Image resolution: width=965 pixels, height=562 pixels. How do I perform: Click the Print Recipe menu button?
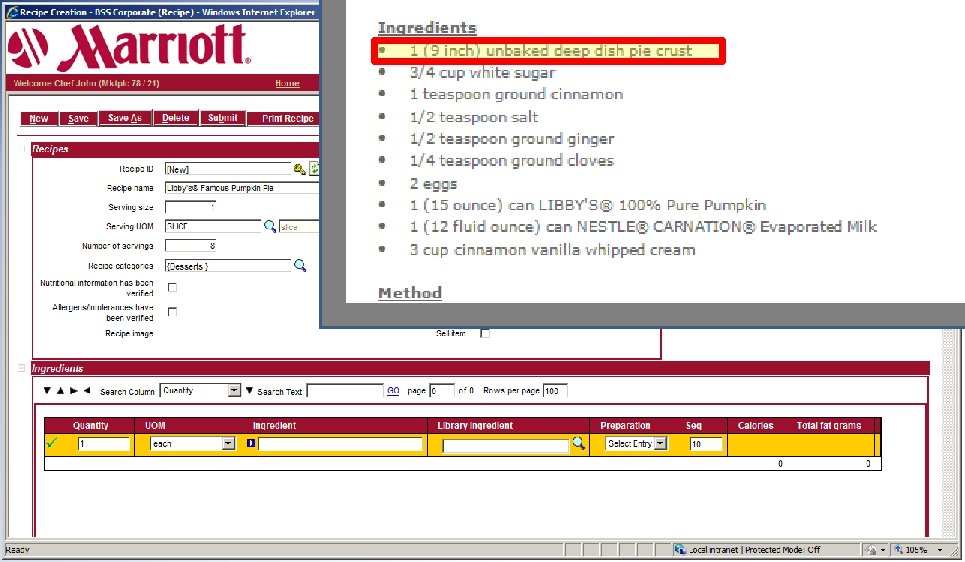[284, 118]
